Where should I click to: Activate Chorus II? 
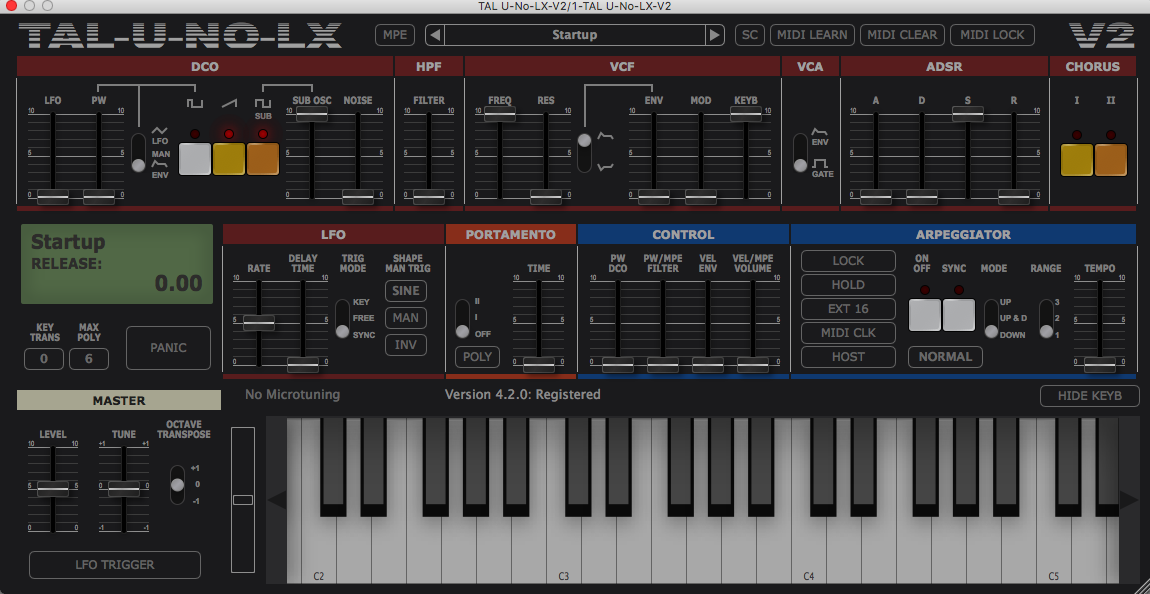tap(1110, 159)
